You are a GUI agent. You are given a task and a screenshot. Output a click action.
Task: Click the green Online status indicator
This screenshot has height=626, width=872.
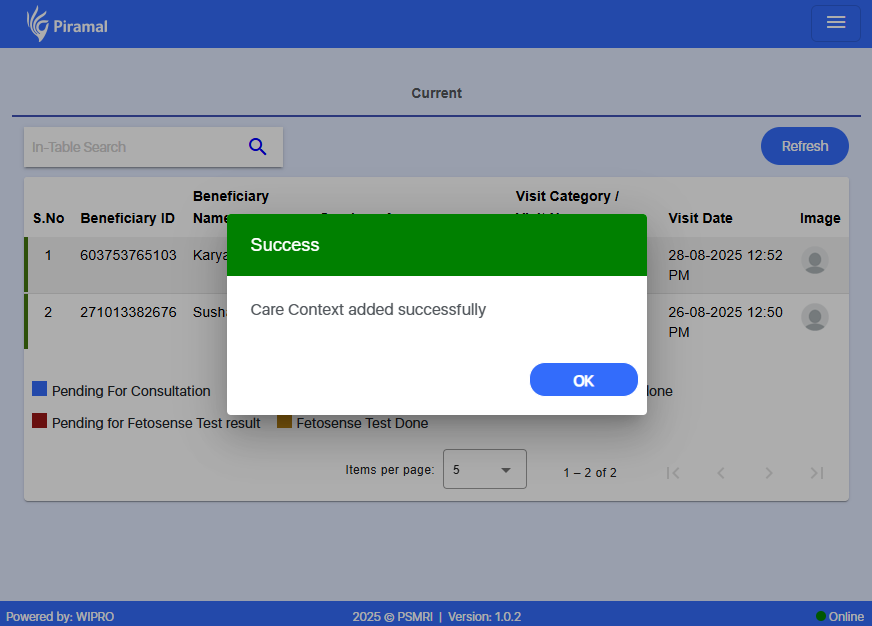821,616
